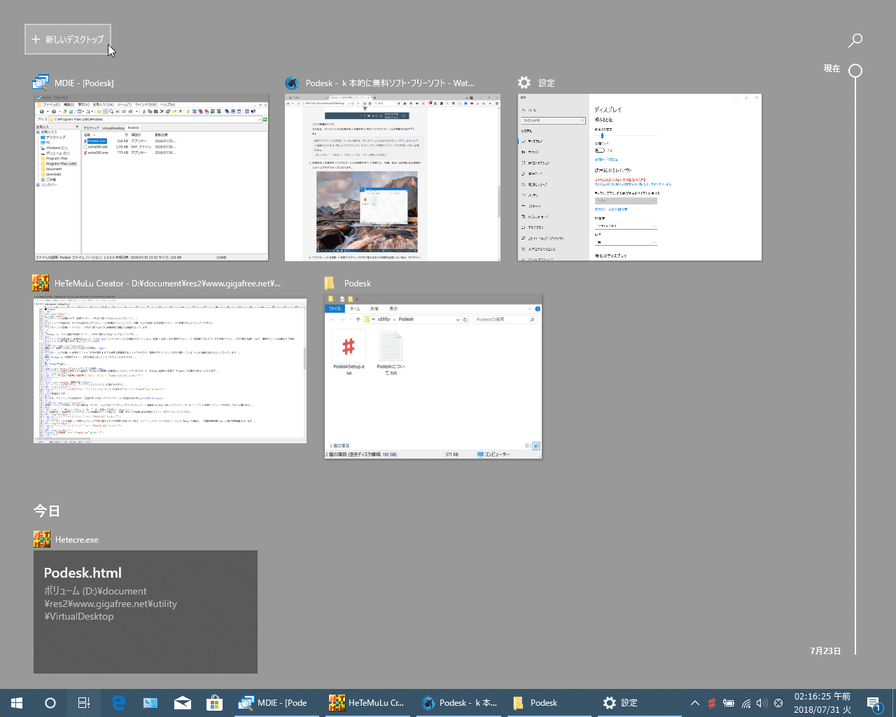
Task: Click the Hetecre.exe icon under 今日
Action: coord(42,539)
